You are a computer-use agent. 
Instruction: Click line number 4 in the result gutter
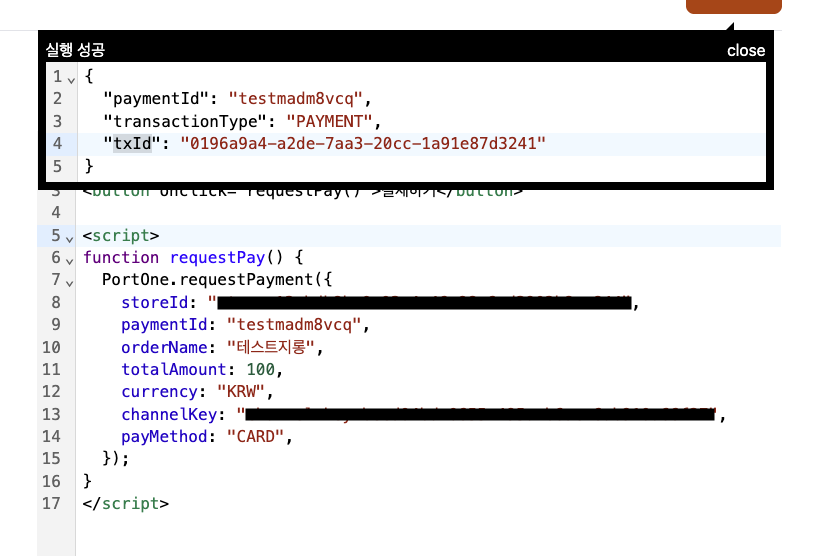click(x=57, y=143)
